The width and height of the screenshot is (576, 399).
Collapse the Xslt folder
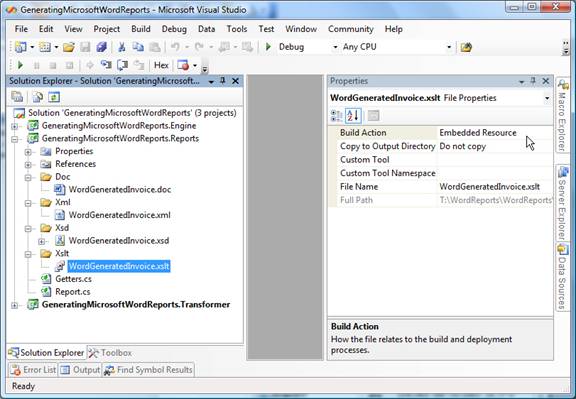(28, 254)
